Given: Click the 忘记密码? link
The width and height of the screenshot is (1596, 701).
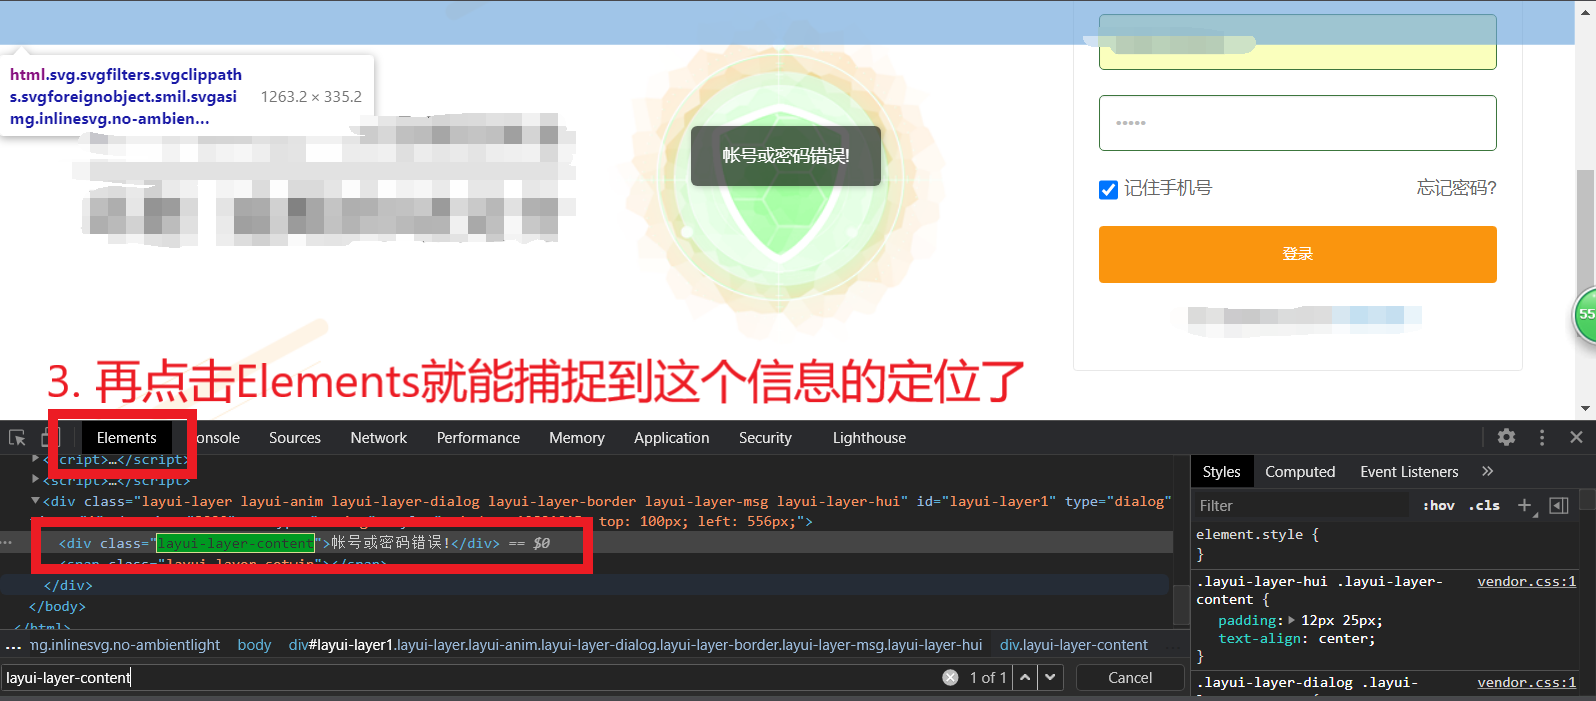Looking at the screenshot, I should [1456, 188].
